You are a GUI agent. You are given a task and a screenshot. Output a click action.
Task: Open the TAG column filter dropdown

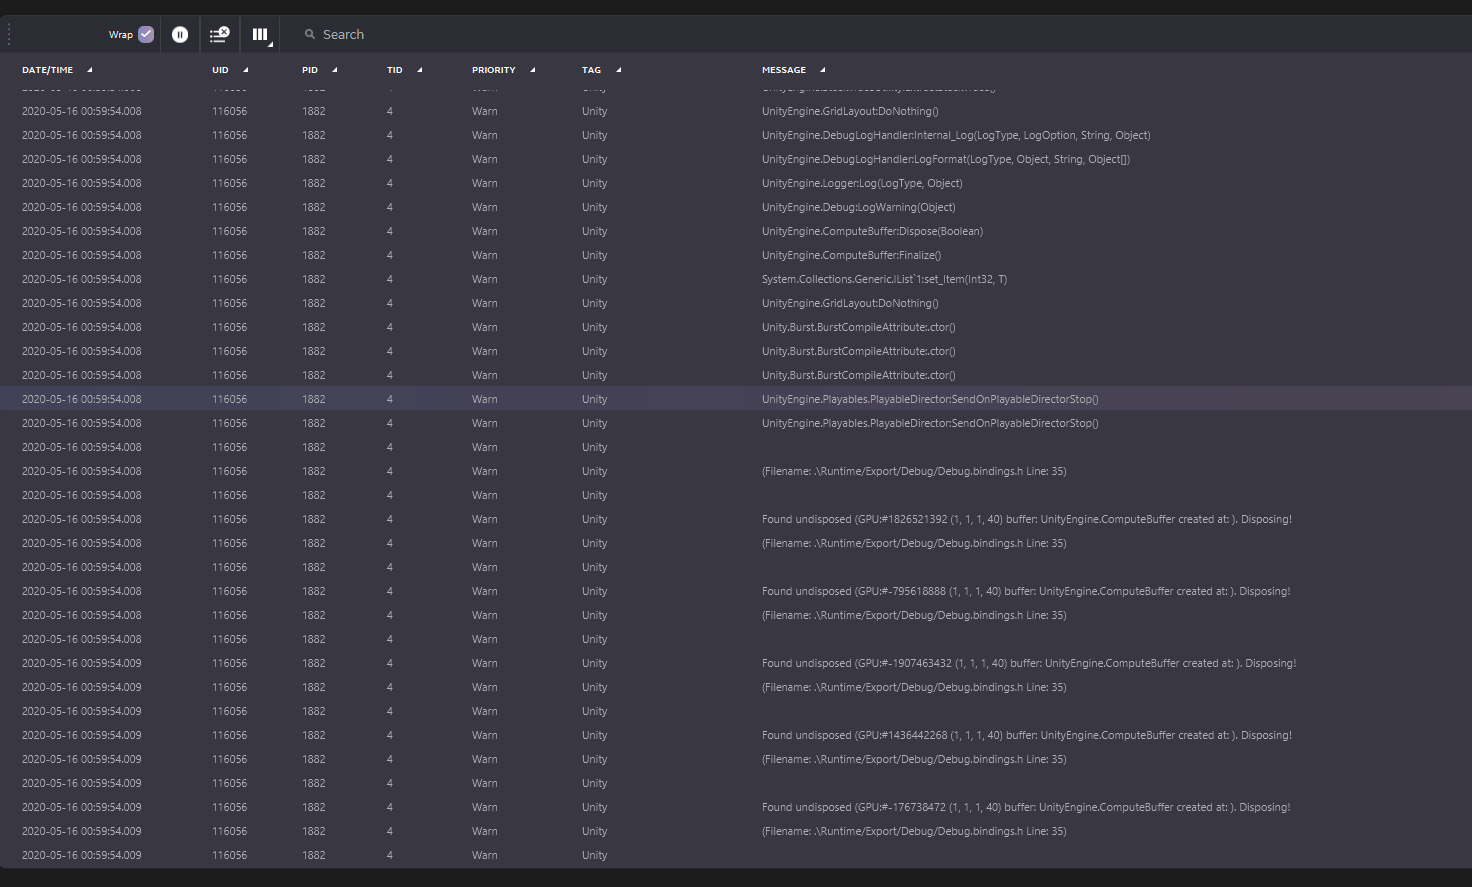[618, 70]
